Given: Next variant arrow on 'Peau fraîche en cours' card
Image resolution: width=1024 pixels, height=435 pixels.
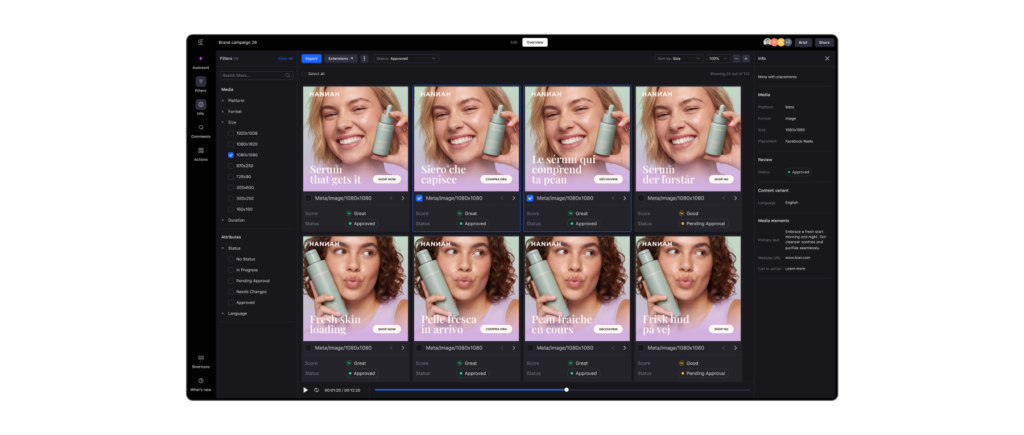Looking at the screenshot, I should click(624, 348).
